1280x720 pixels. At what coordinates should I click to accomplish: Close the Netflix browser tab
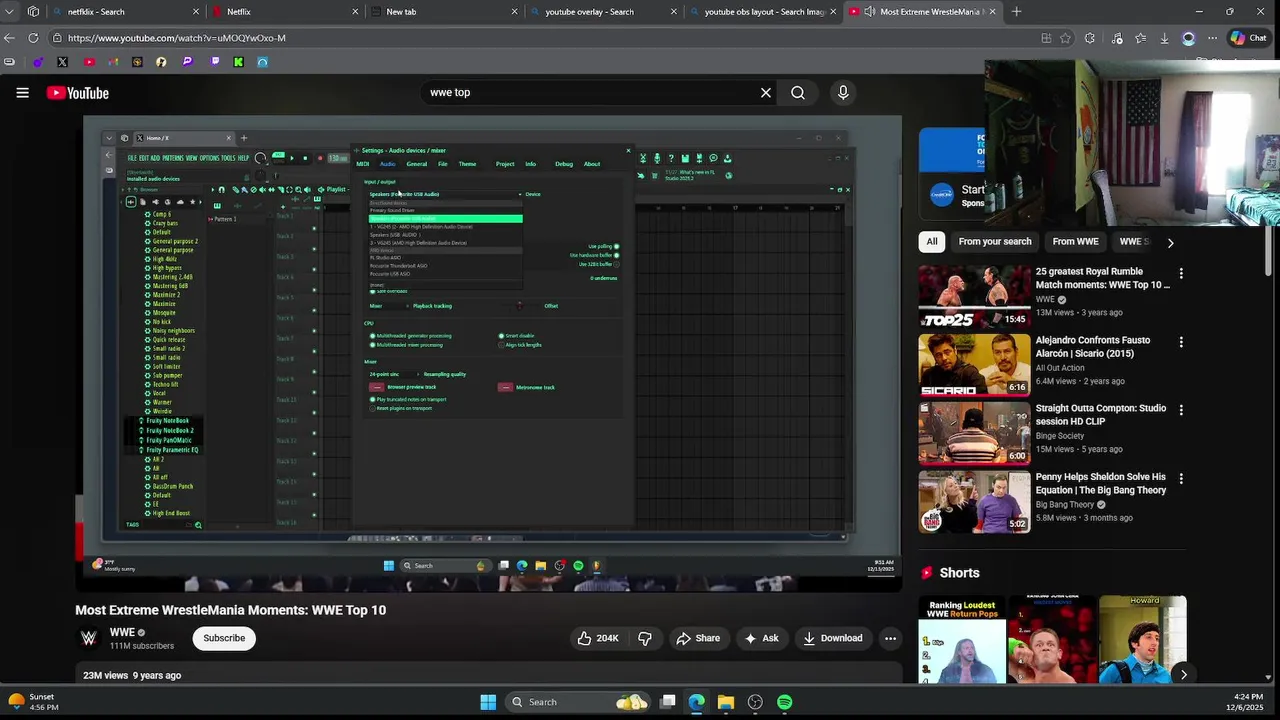[355, 12]
